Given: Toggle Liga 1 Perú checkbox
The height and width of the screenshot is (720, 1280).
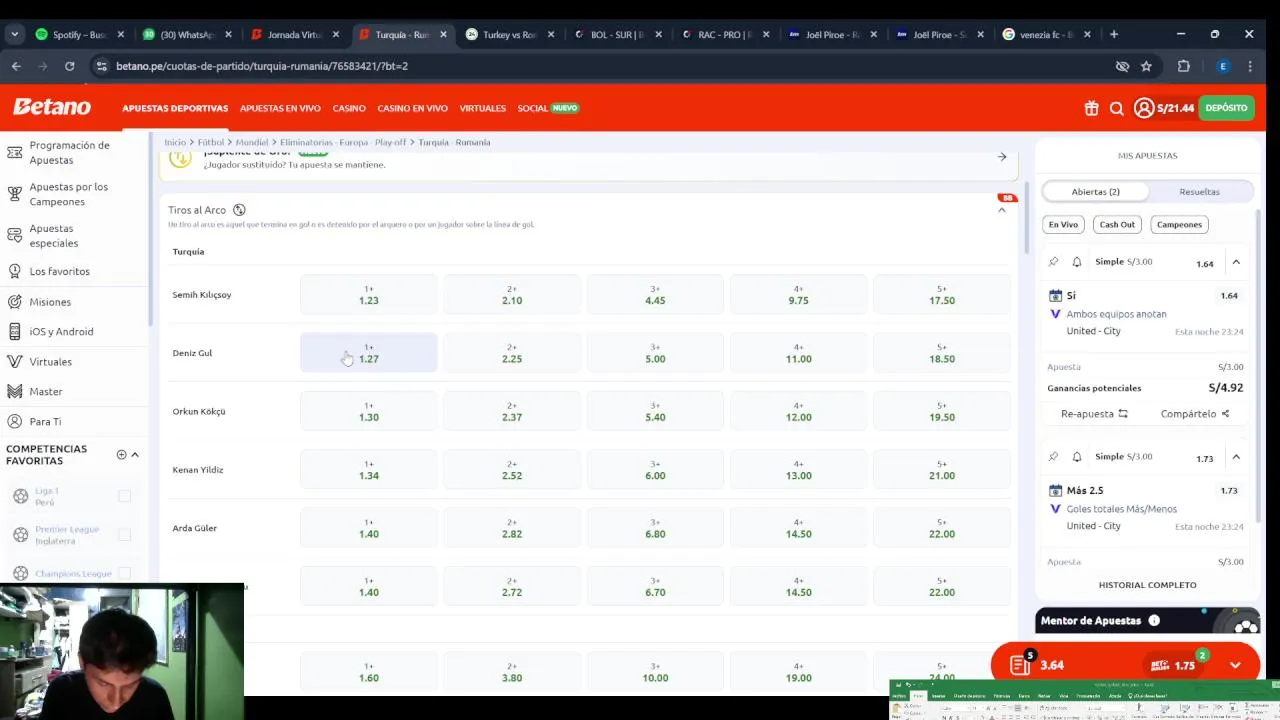Looking at the screenshot, I should click(x=124, y=496).
